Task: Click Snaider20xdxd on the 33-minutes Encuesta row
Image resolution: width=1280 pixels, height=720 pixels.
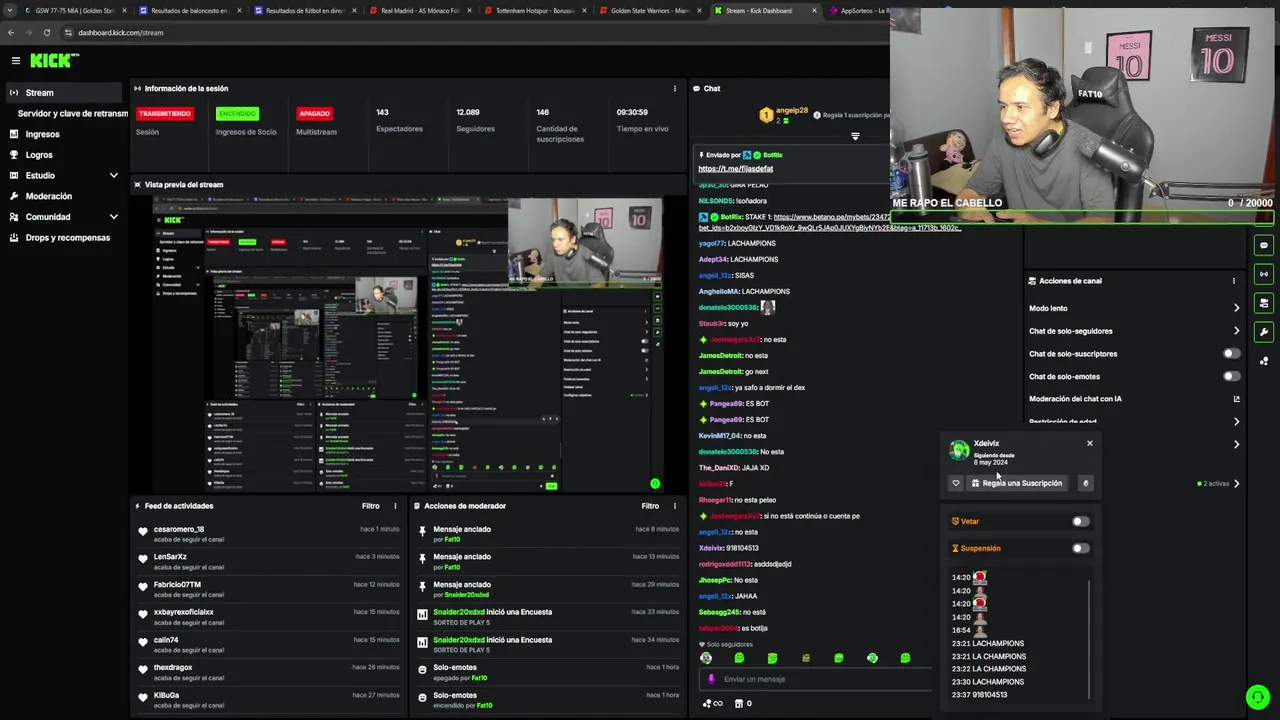Action: coord(461,612)
